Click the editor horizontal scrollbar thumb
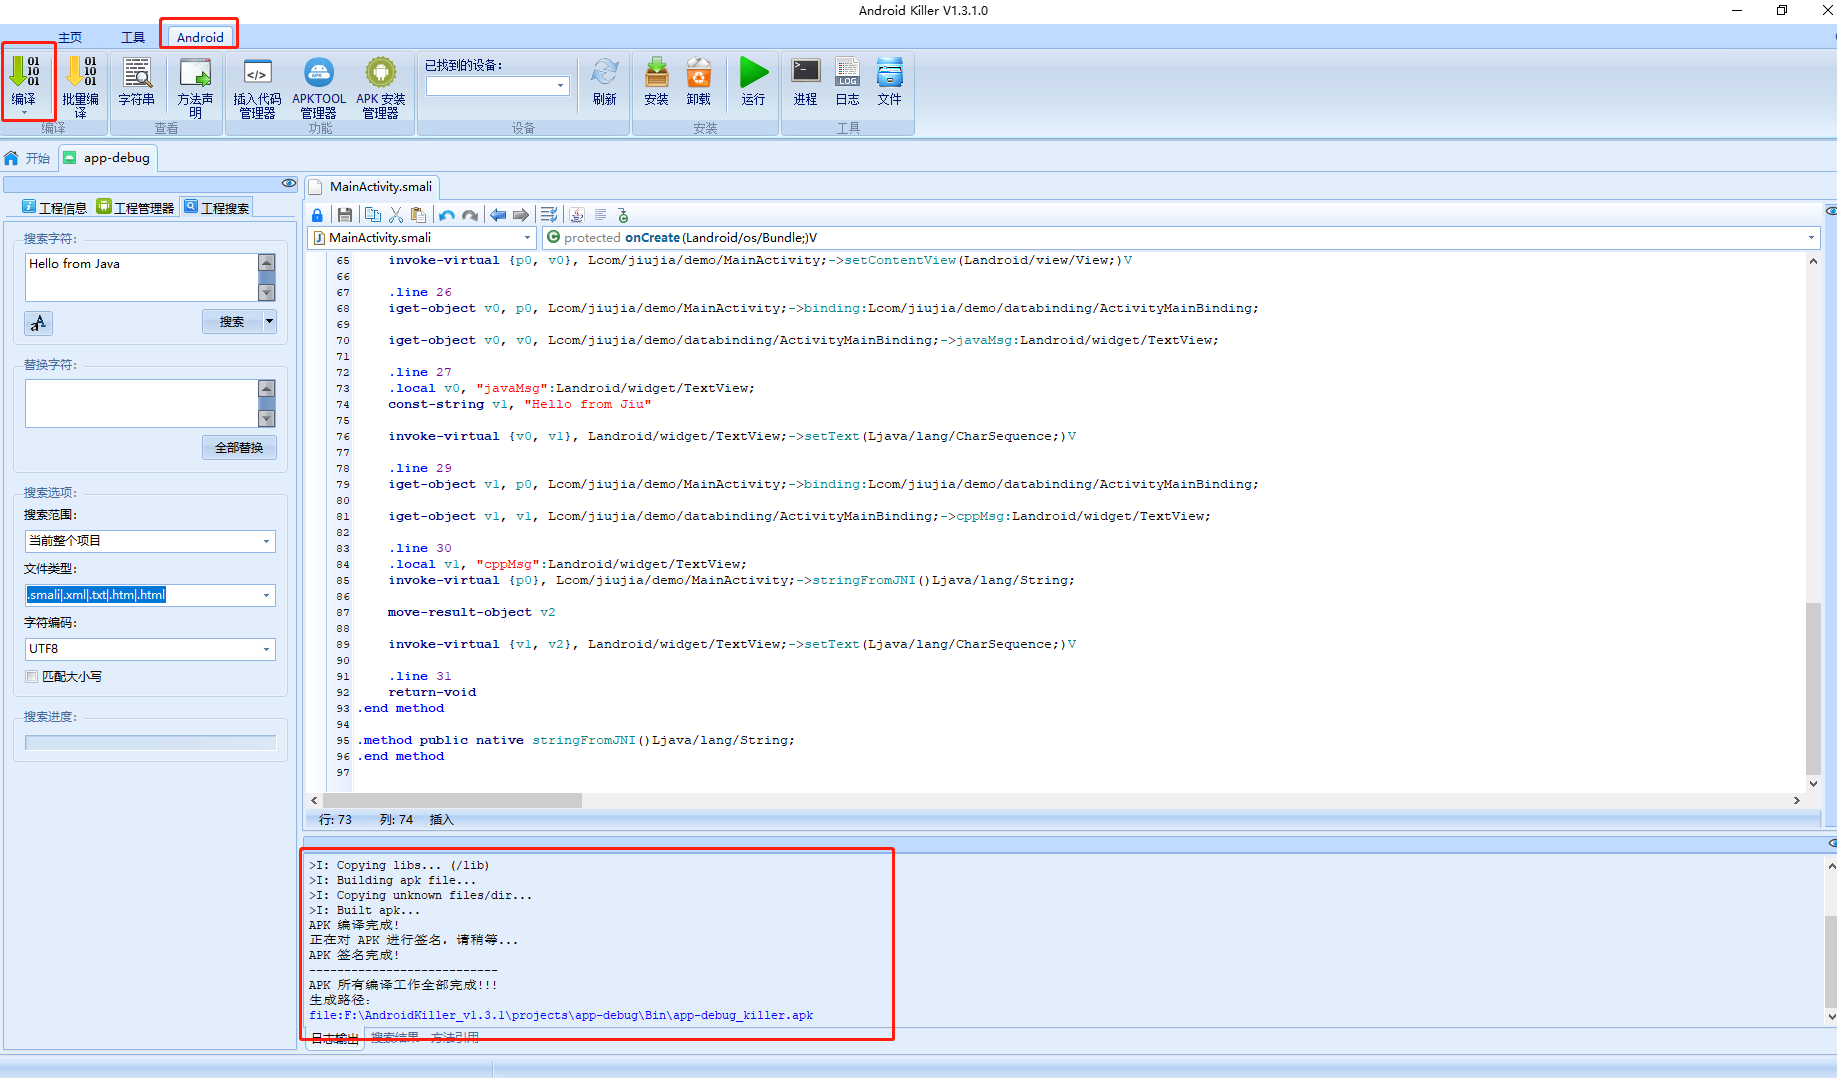 pos(452,801)
